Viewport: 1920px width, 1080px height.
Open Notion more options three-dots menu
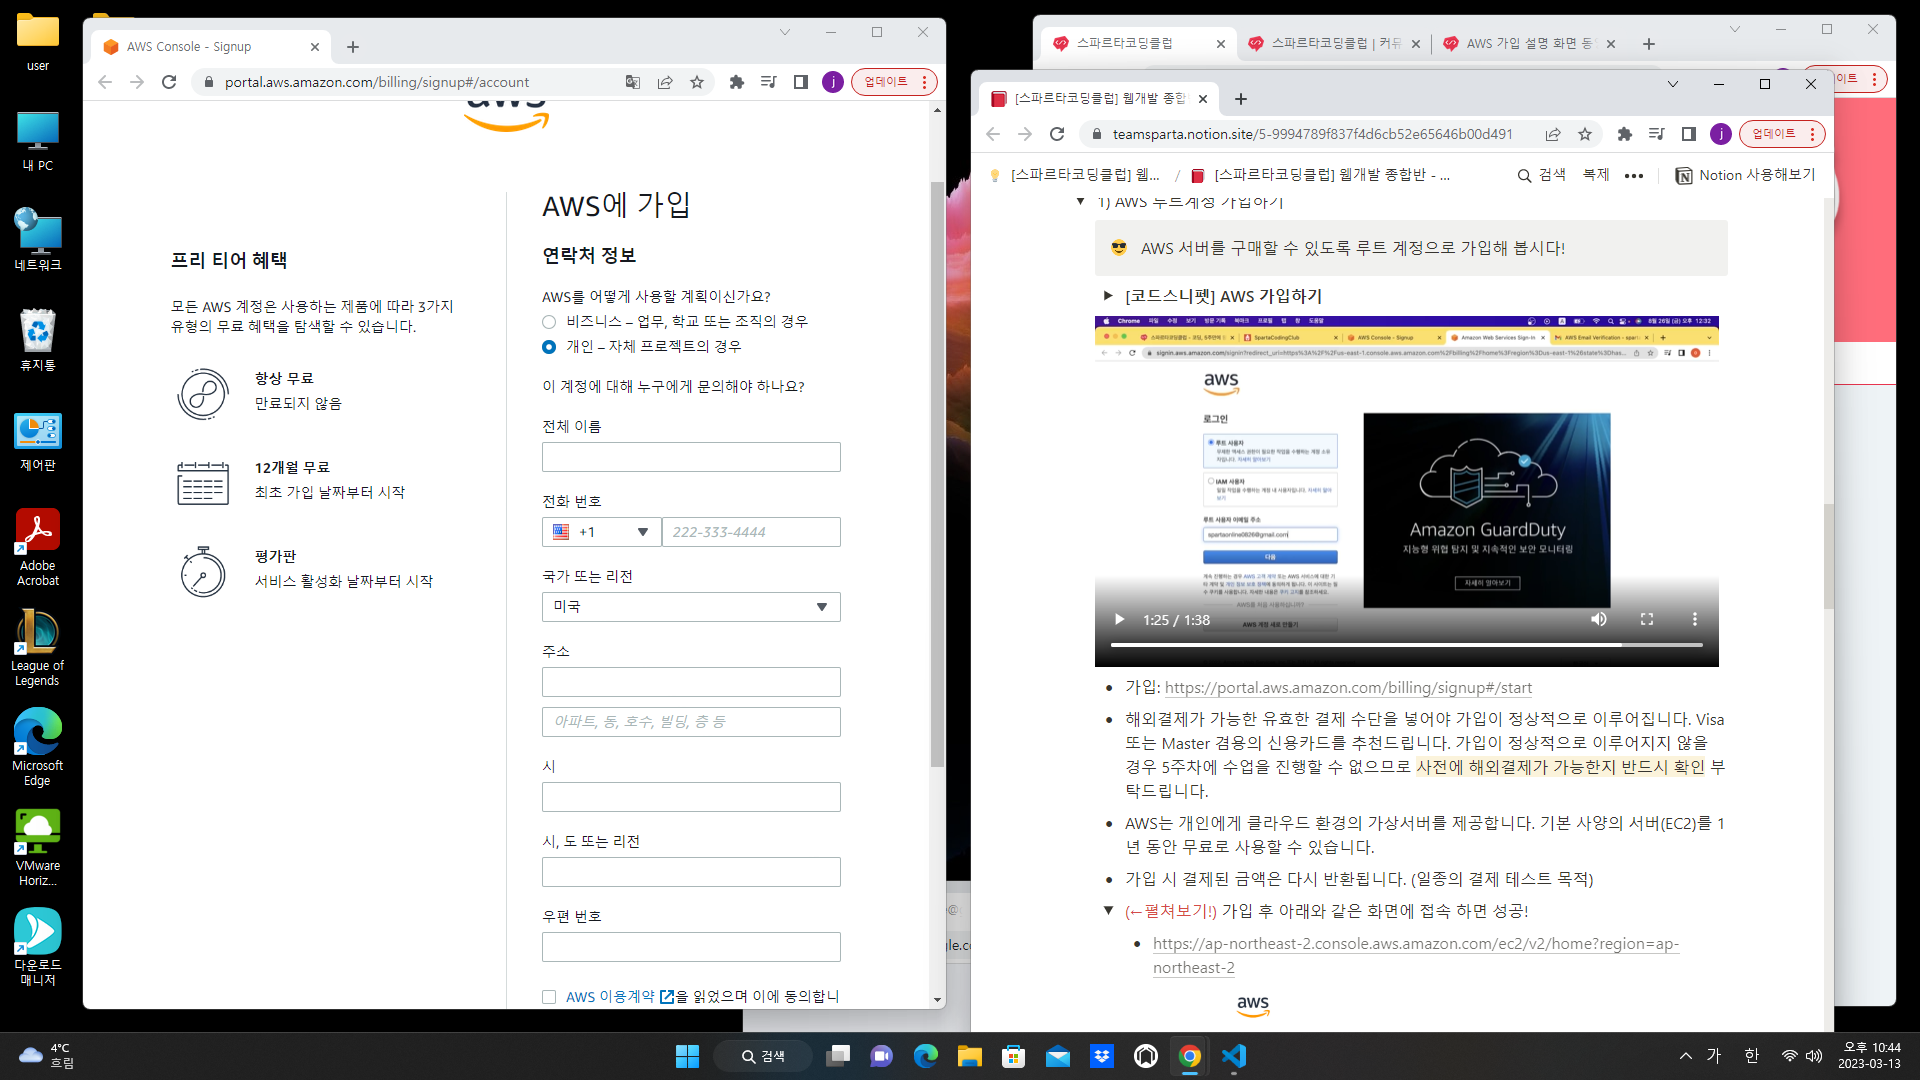1634,176
